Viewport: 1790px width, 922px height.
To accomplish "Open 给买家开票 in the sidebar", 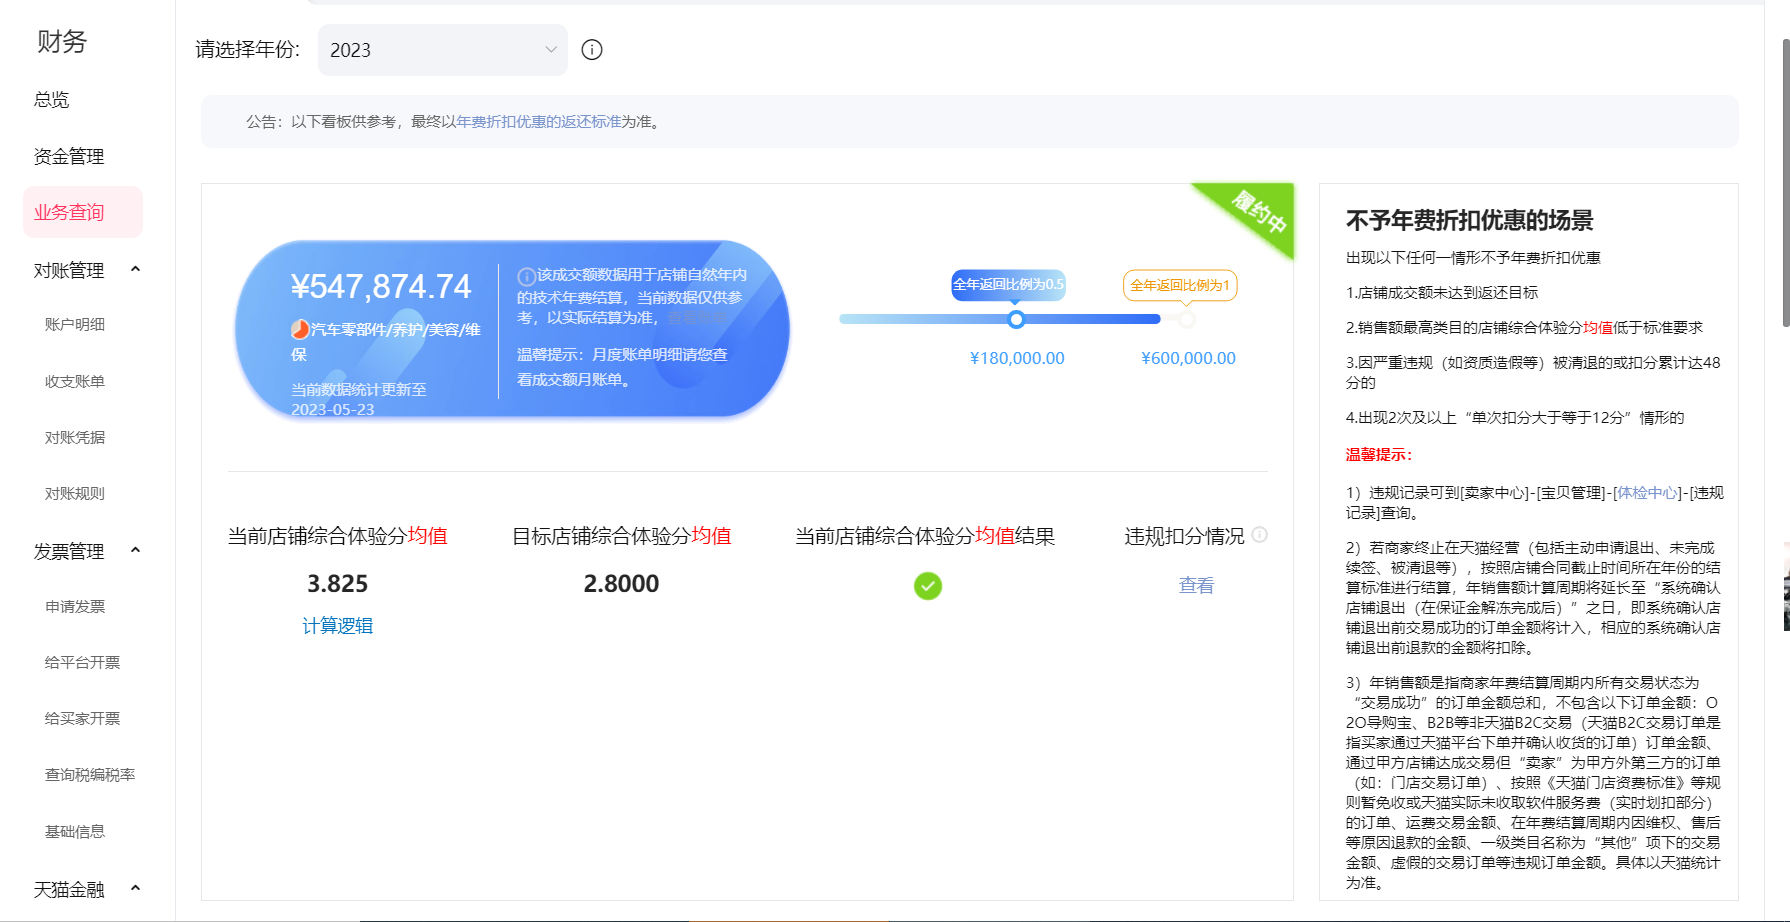I will click(82, 718).
